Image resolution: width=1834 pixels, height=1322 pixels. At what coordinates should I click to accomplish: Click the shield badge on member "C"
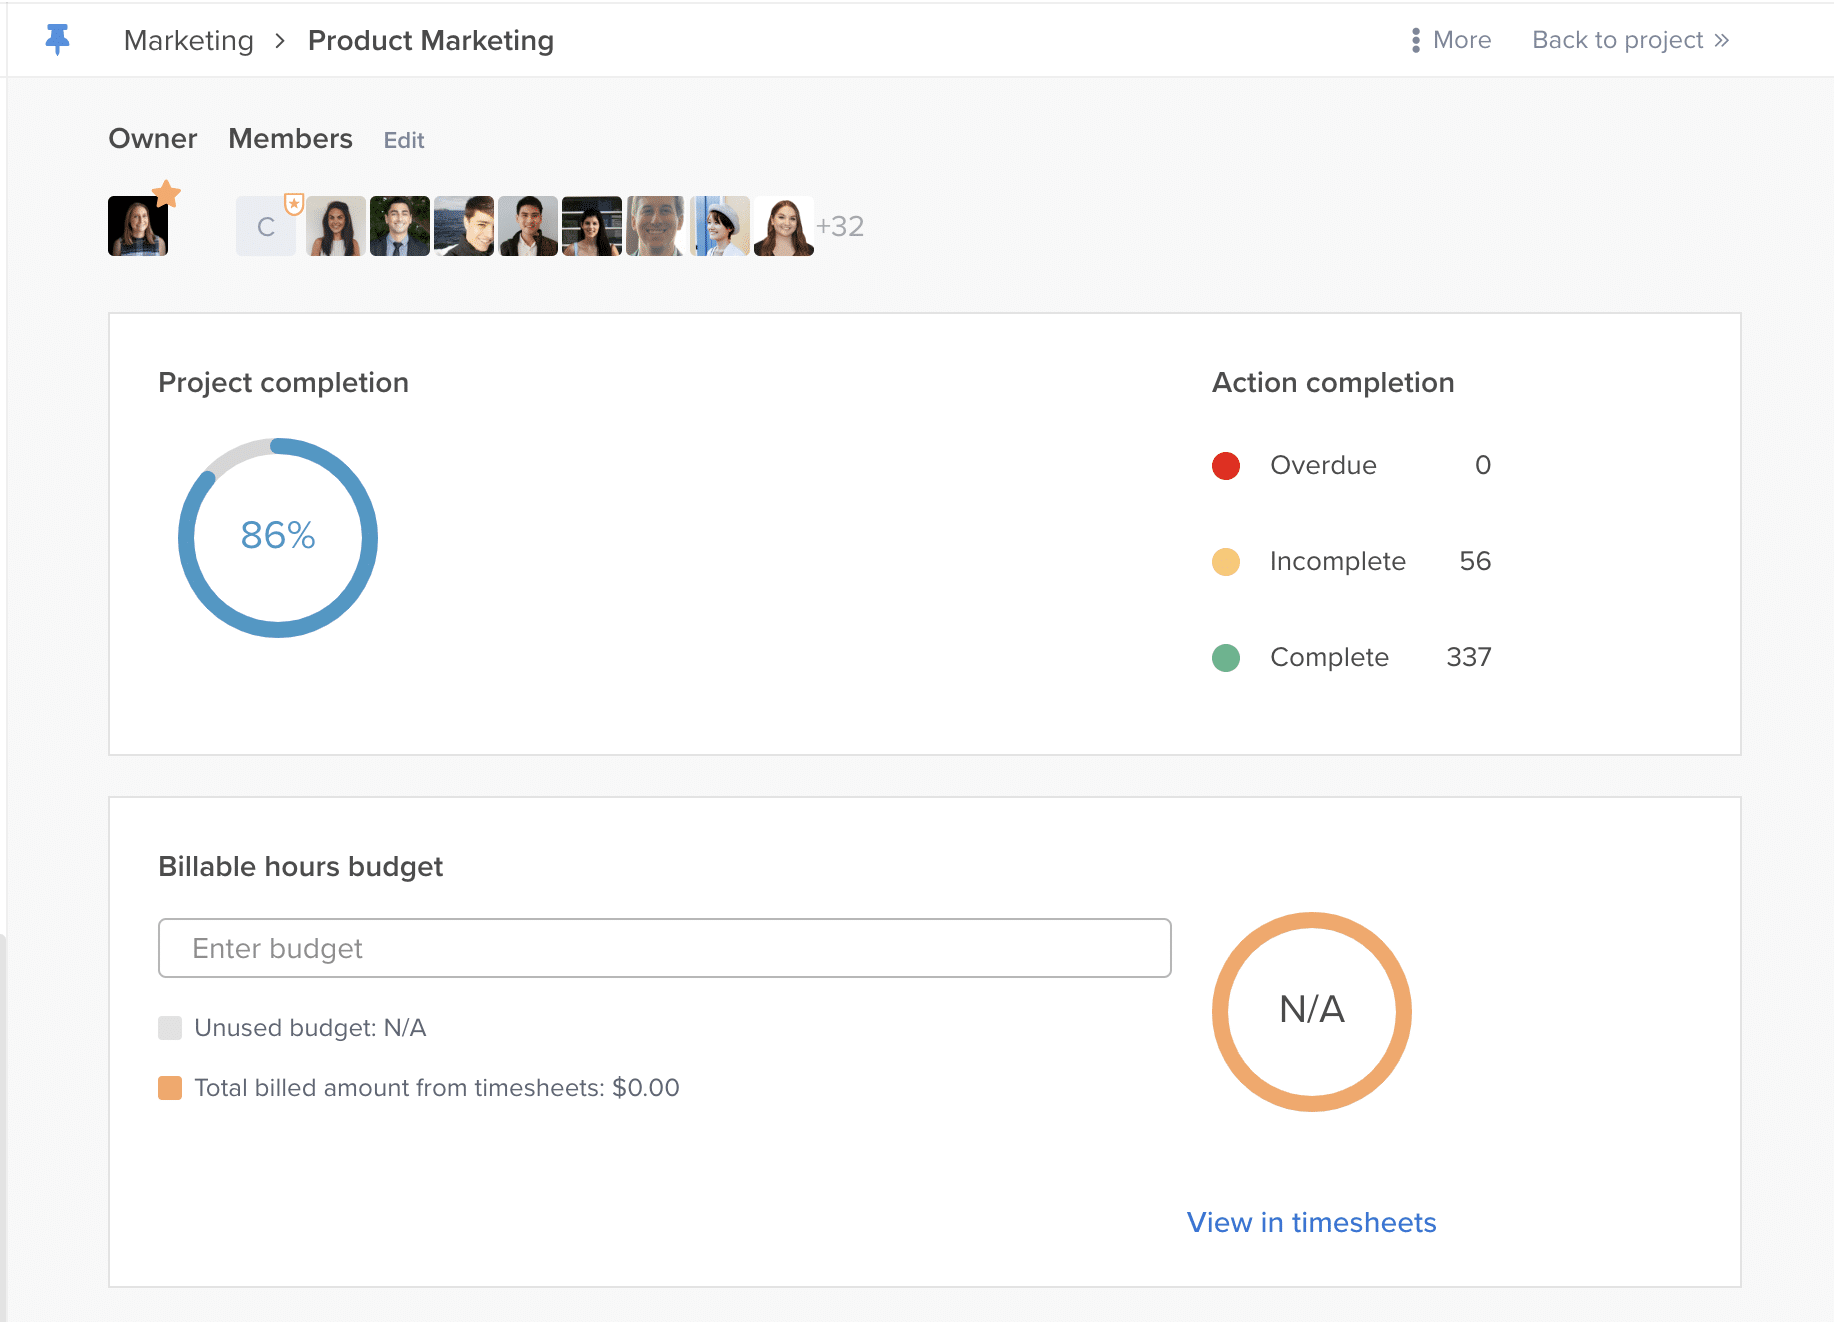click(x=293, y=202)
